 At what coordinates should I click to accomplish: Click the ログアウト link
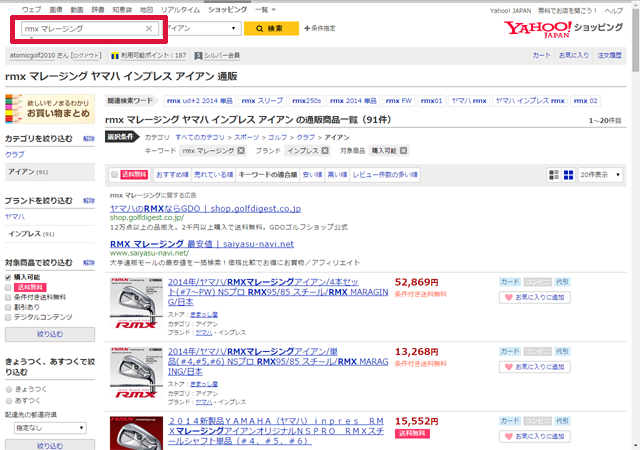click(x=86, y=56)
